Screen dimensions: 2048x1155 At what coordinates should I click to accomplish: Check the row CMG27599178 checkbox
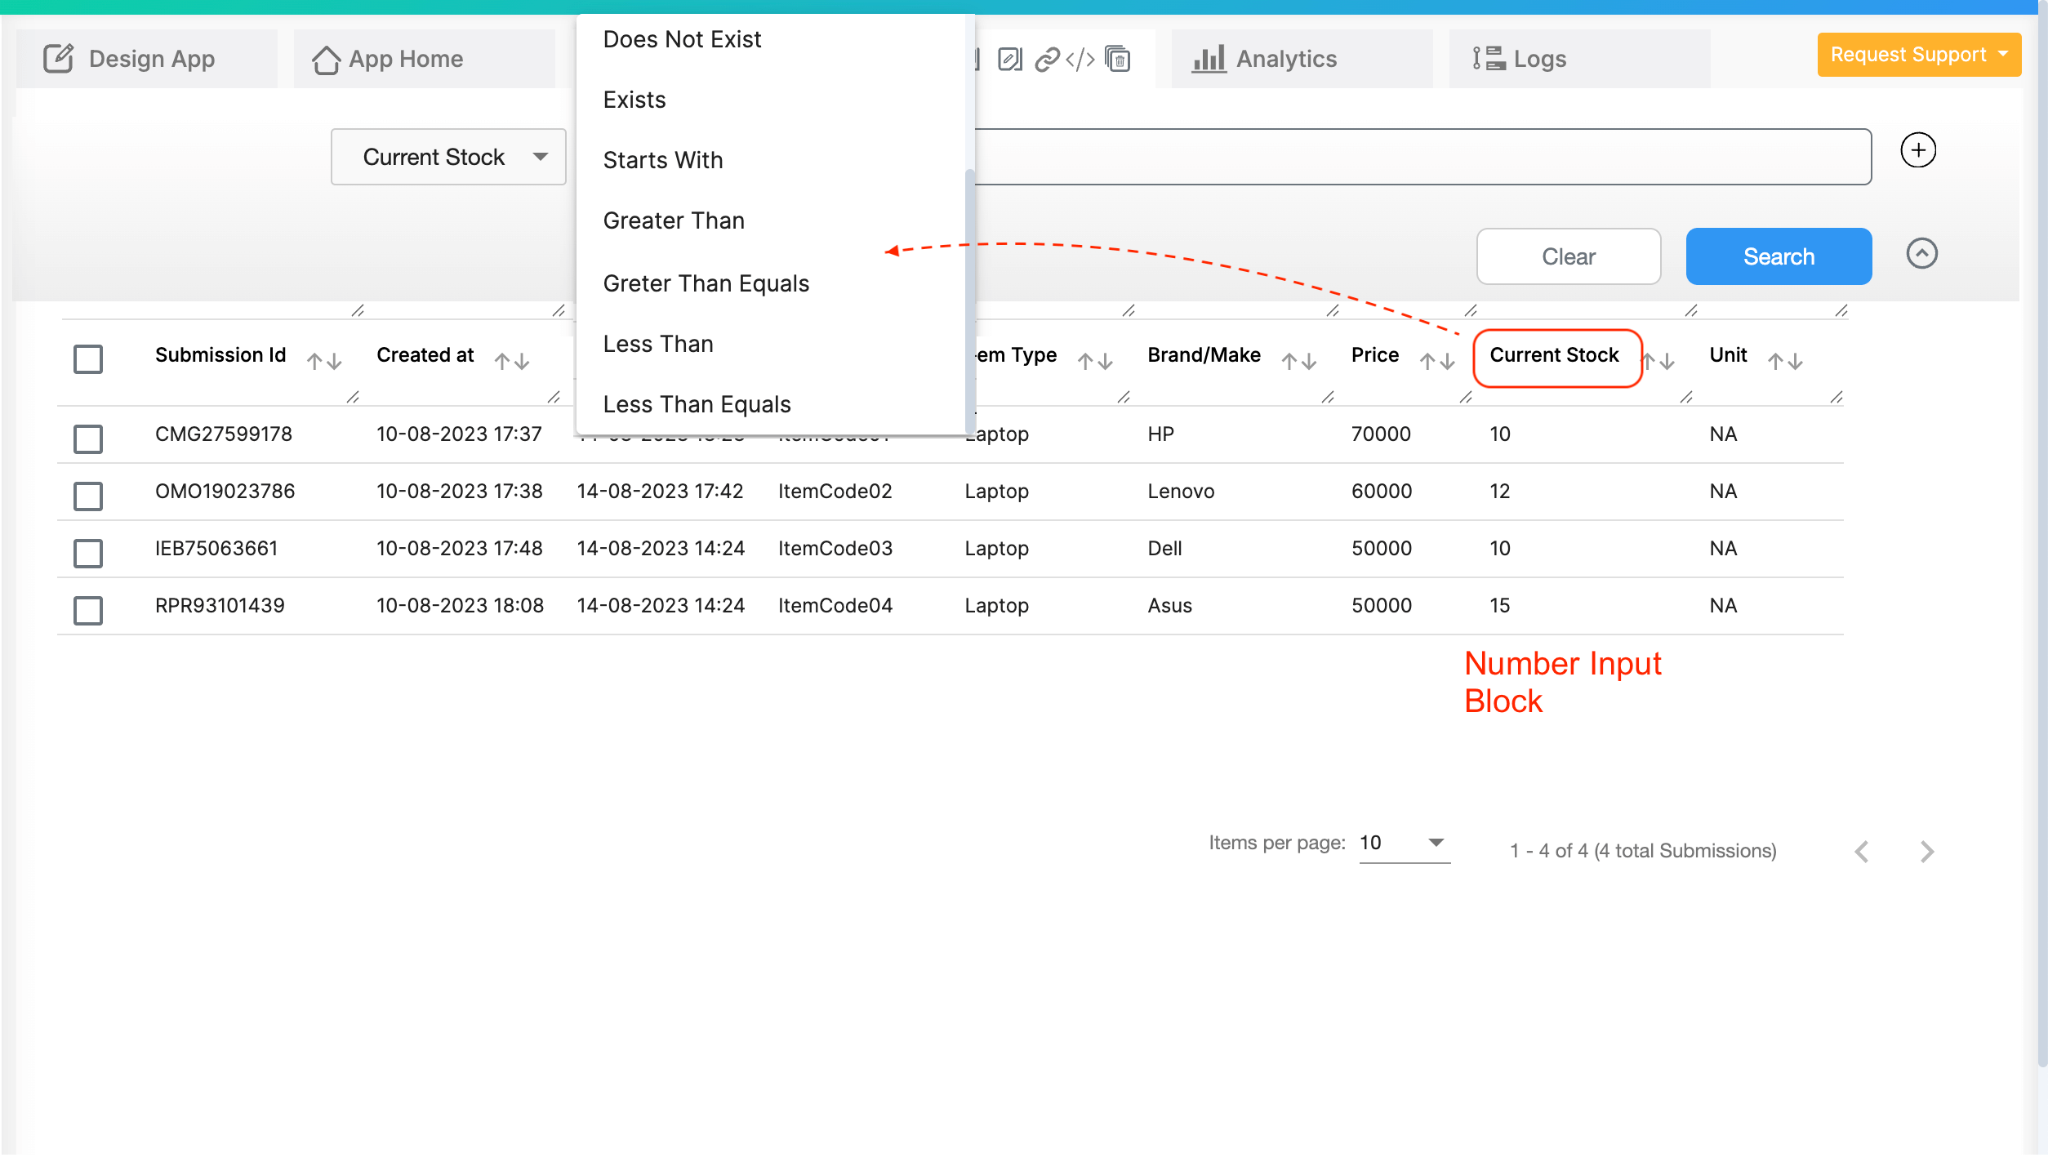coord(88,439)
